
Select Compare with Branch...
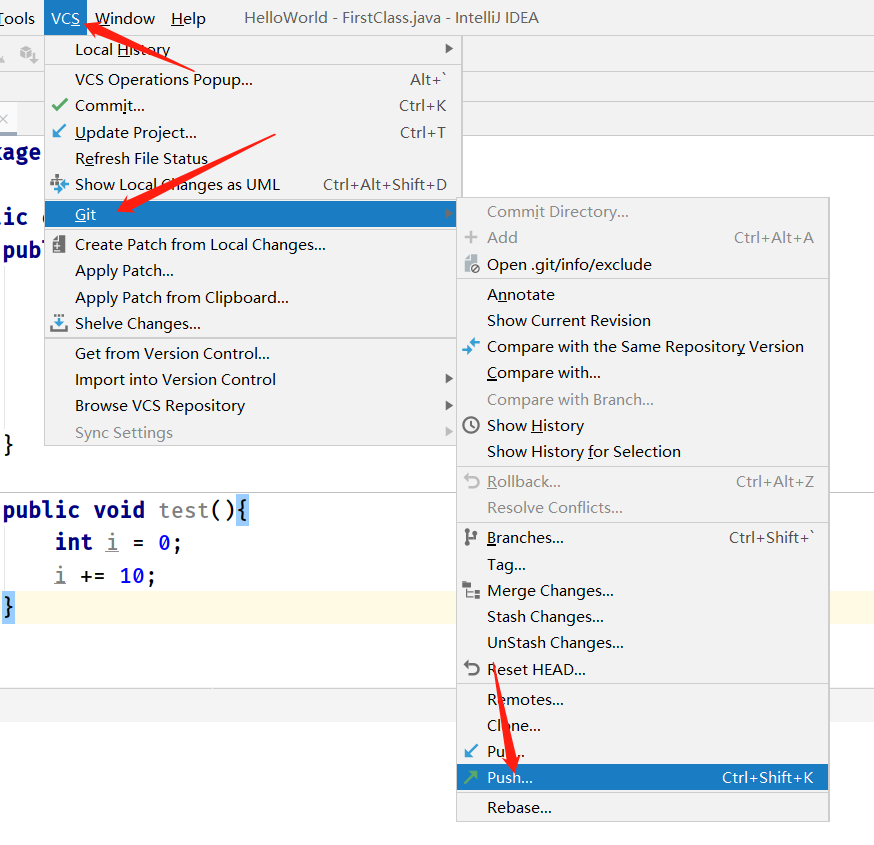[x=570, y=399]
